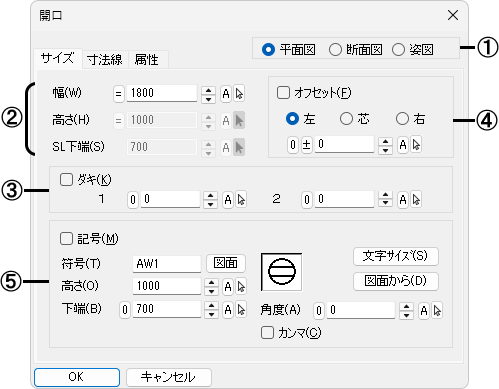Click the 文字サイズ(S) button
Viewport: 499px width, 389px height.
coord(396,256)
